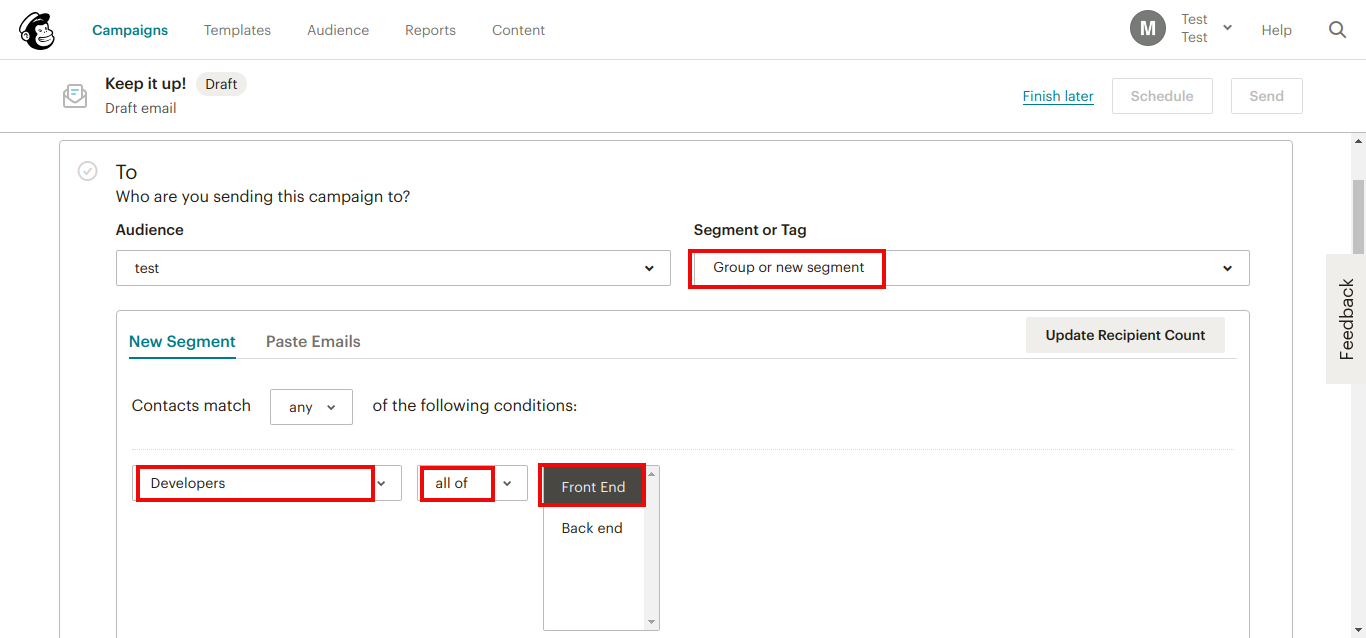This screenshot has height=638, width=1366.
Task: Open the all of operator dropdown
Action: [x=471, y=483]
